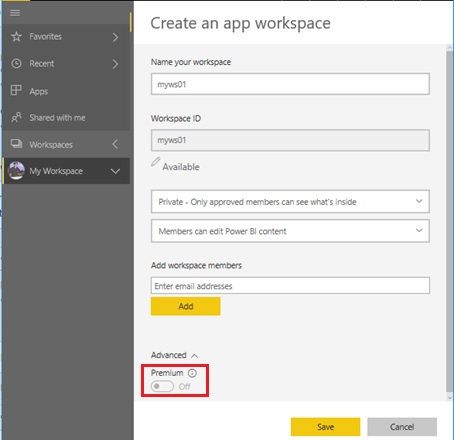Click the Shared with me people icon

tap(16, 117)
